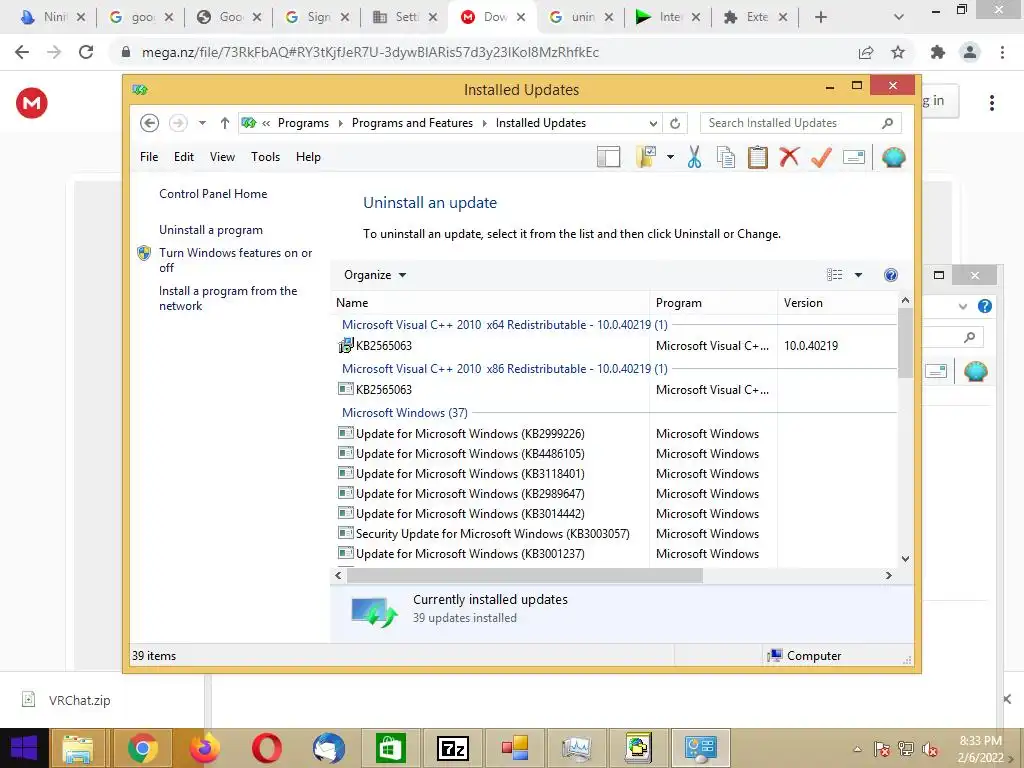Show hidden system tray icons
The image size is (1024, 768).
click(857, 749)
